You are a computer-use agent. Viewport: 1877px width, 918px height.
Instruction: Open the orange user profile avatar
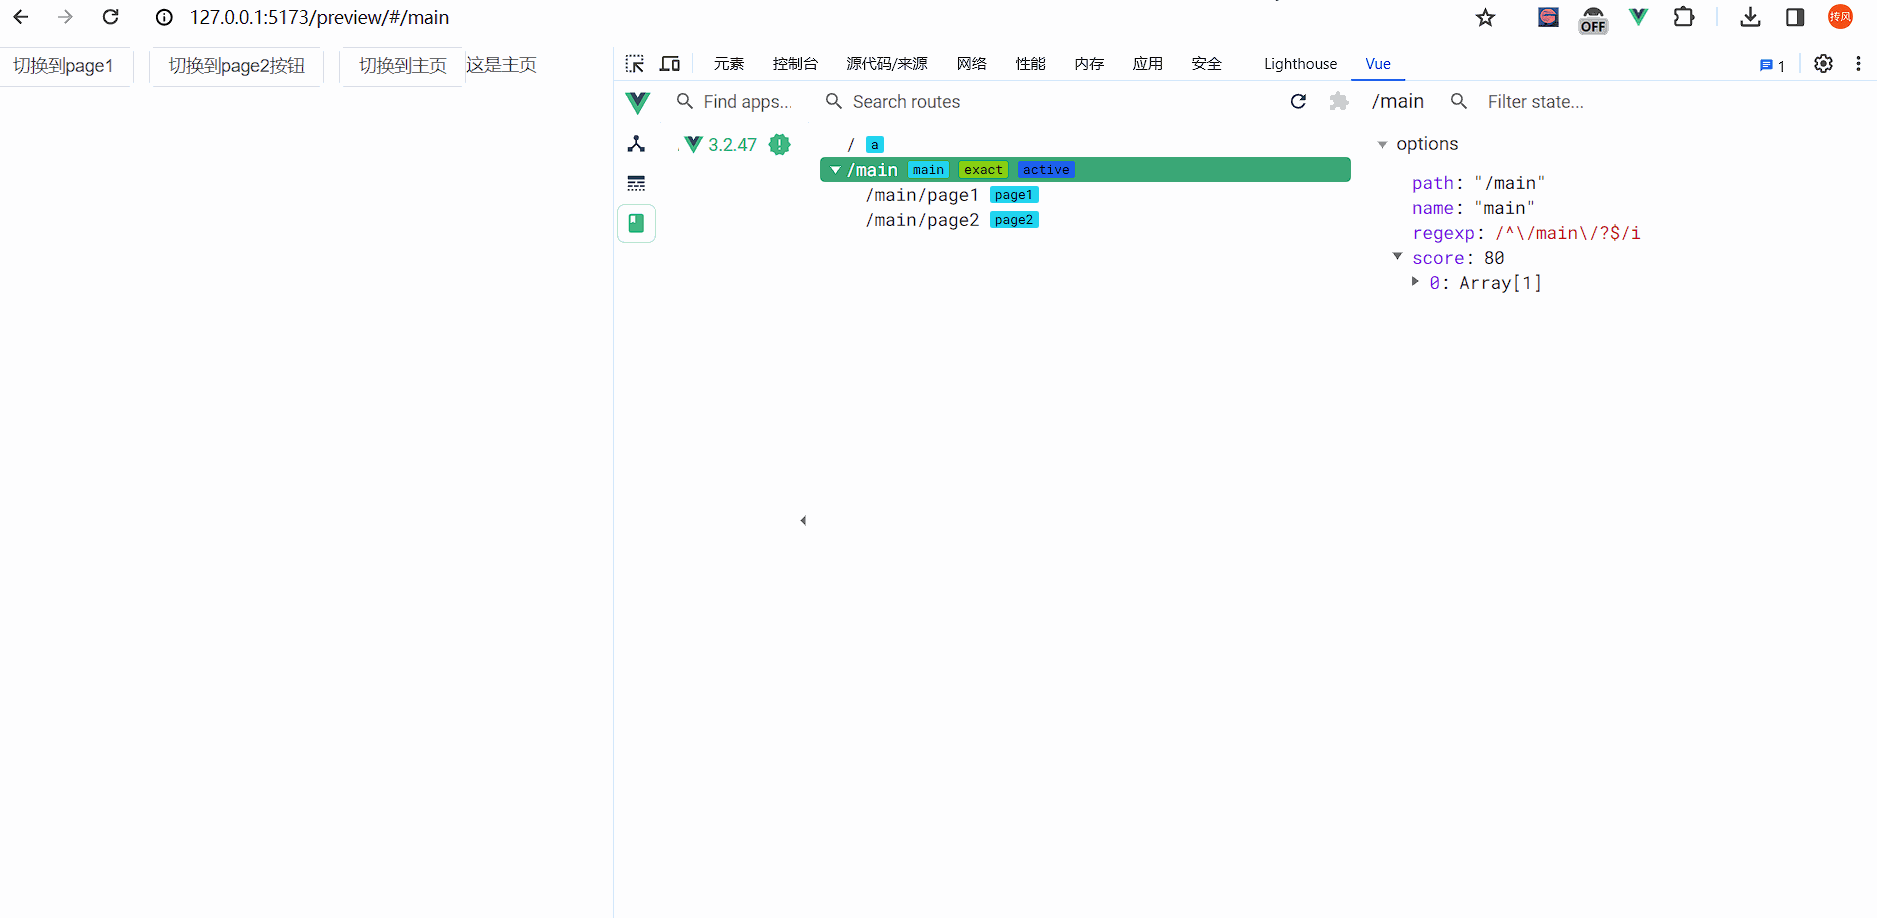(1840, 17)
